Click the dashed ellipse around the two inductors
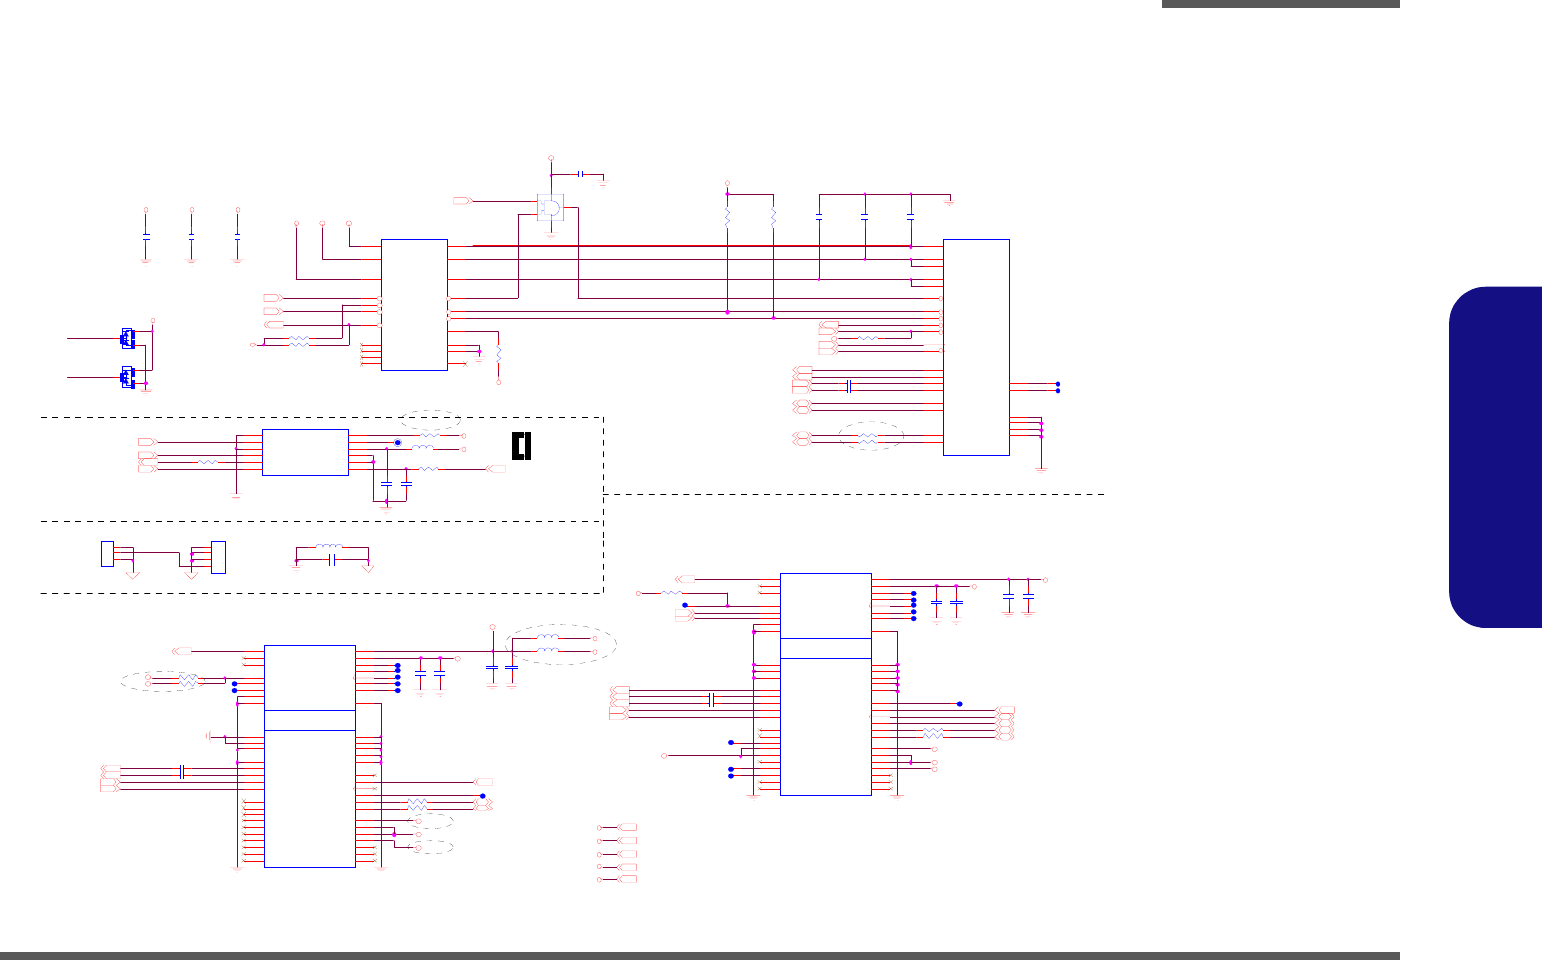1542x960 pixels. click(561, 644)
